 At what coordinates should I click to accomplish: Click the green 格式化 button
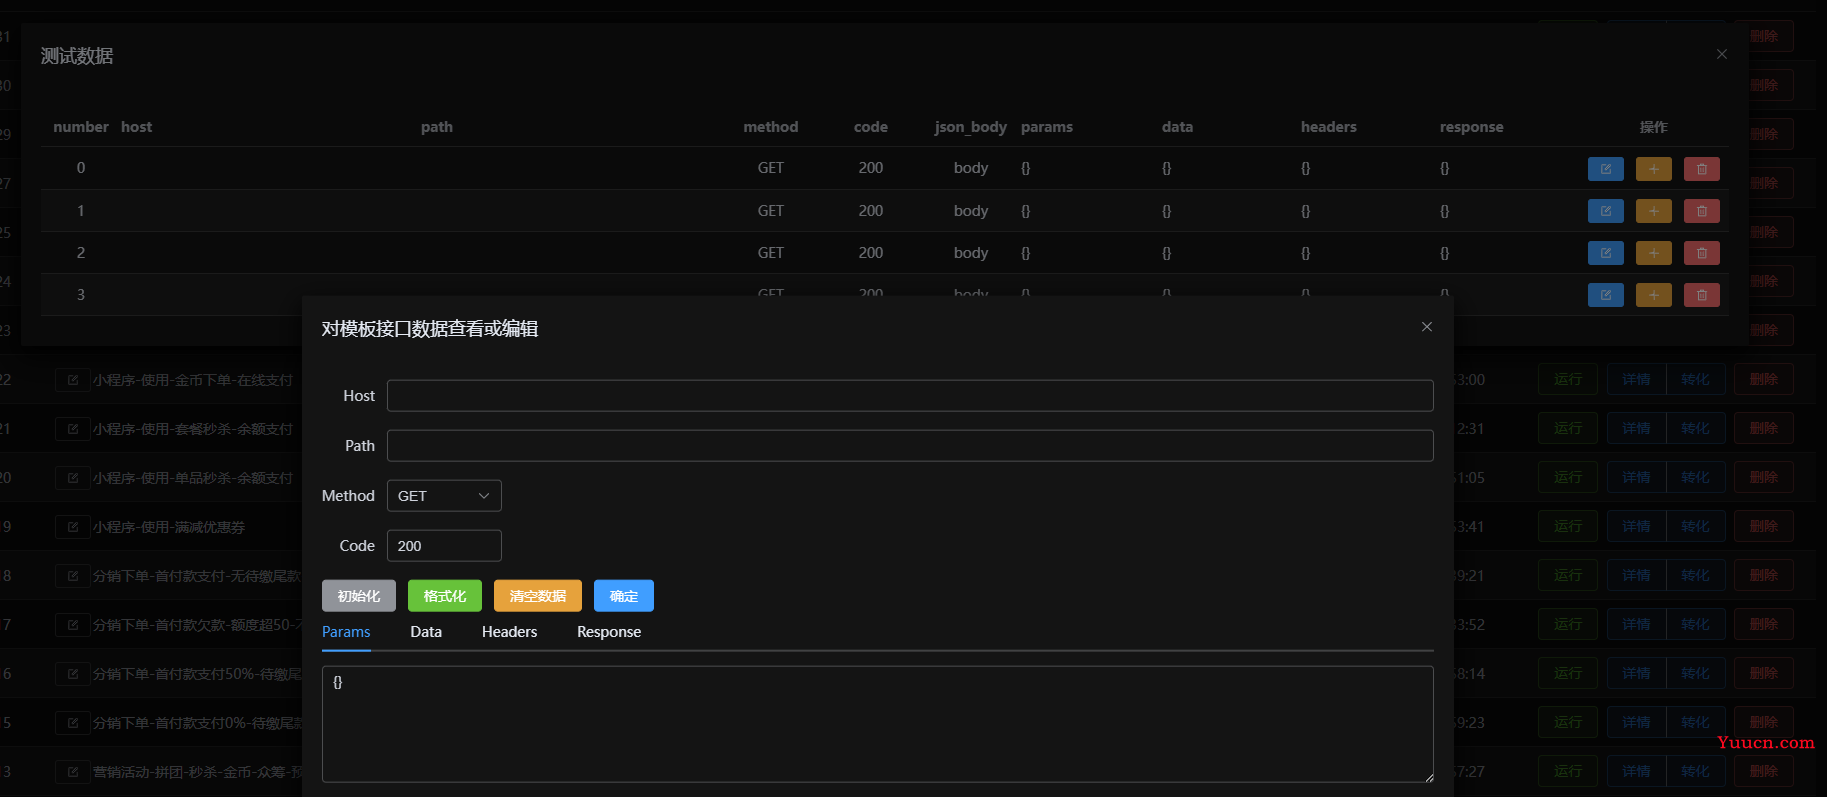coord(445,596)
